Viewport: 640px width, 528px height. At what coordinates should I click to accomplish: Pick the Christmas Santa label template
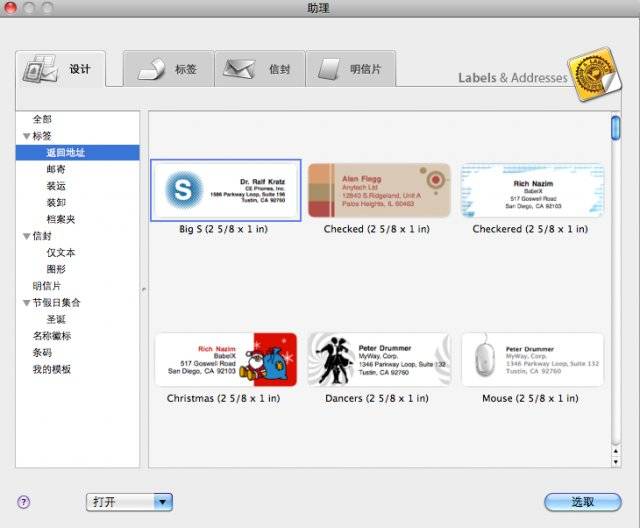[225, 359]
